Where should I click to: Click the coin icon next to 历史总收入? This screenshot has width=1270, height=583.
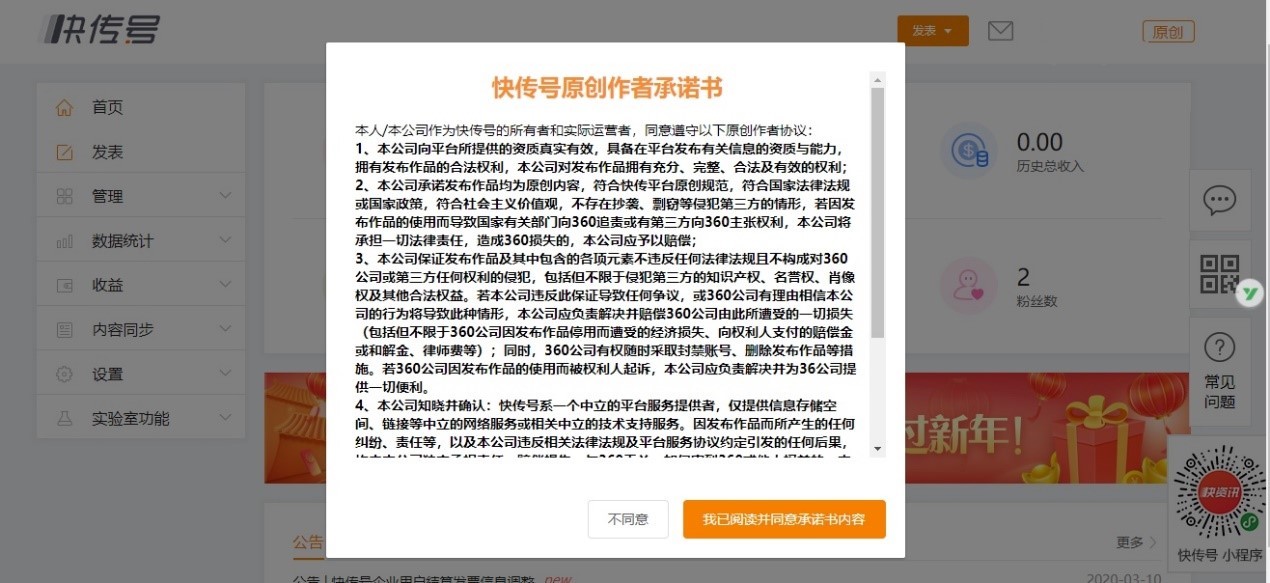pos(969,151)
